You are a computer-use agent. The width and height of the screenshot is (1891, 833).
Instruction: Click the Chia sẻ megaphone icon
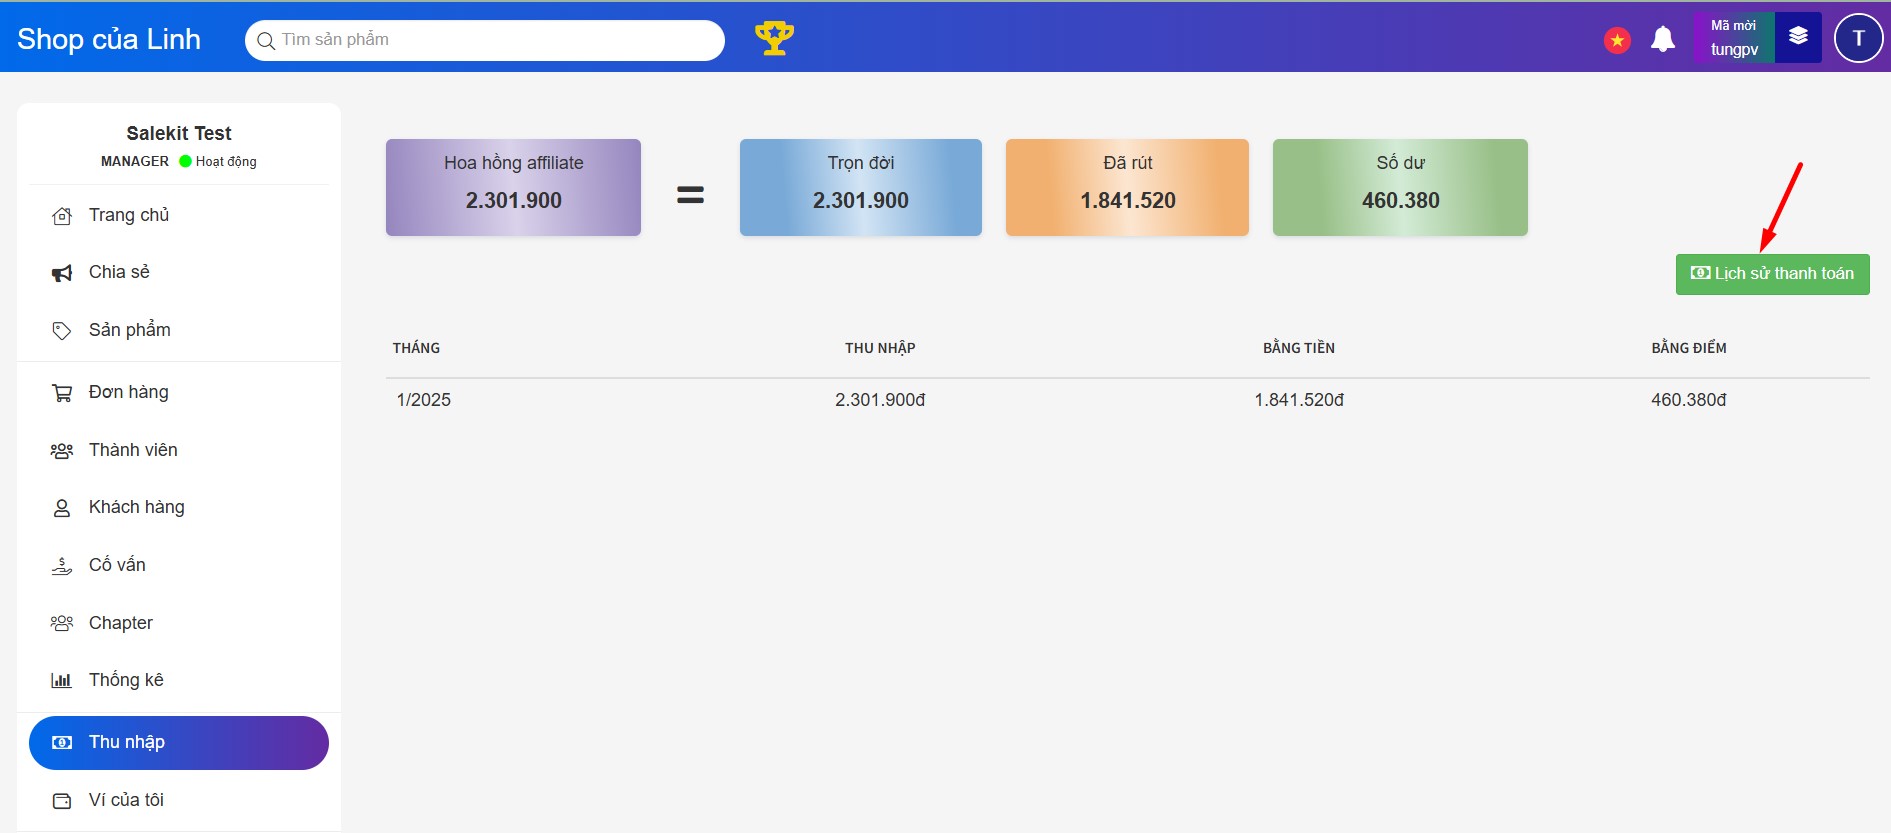tap(62, 273)
